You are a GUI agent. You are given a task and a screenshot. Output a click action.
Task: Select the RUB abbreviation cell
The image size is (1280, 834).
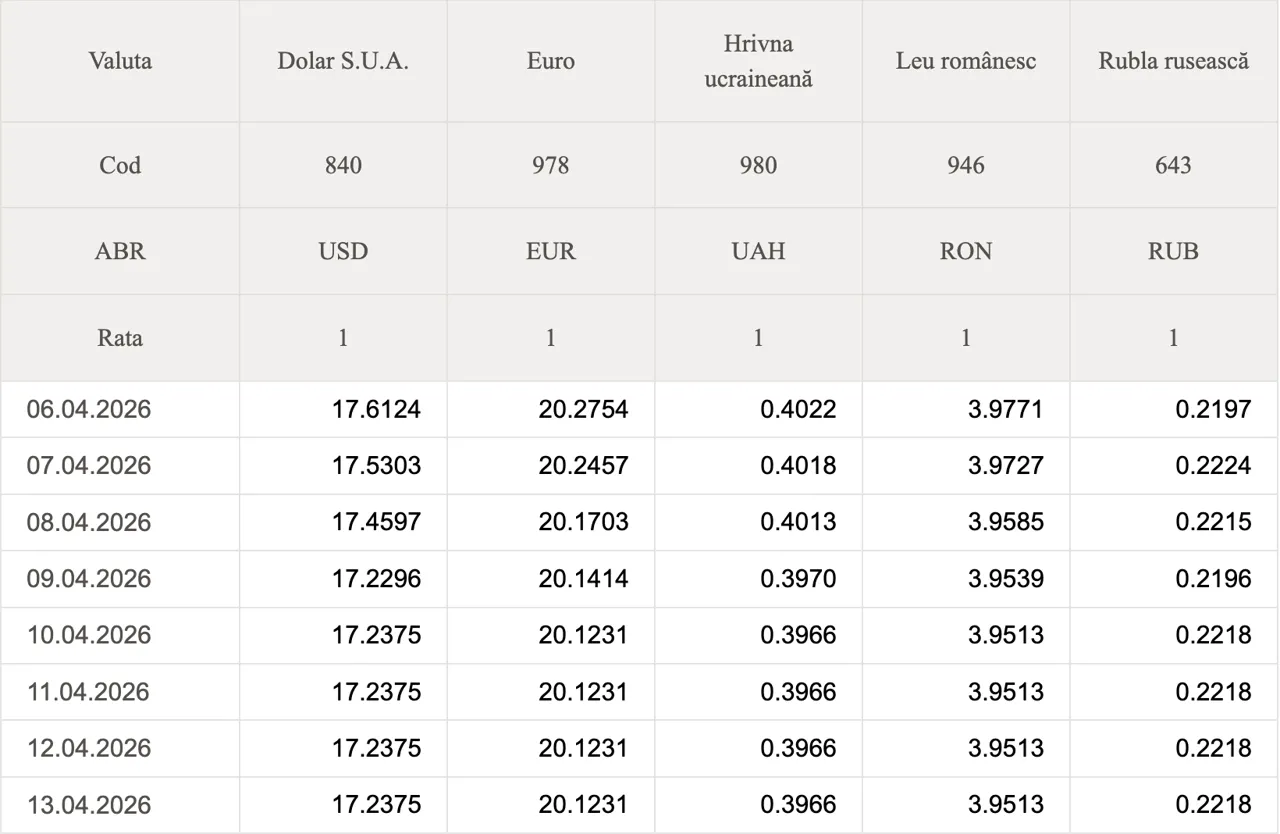coord(1174,251)
